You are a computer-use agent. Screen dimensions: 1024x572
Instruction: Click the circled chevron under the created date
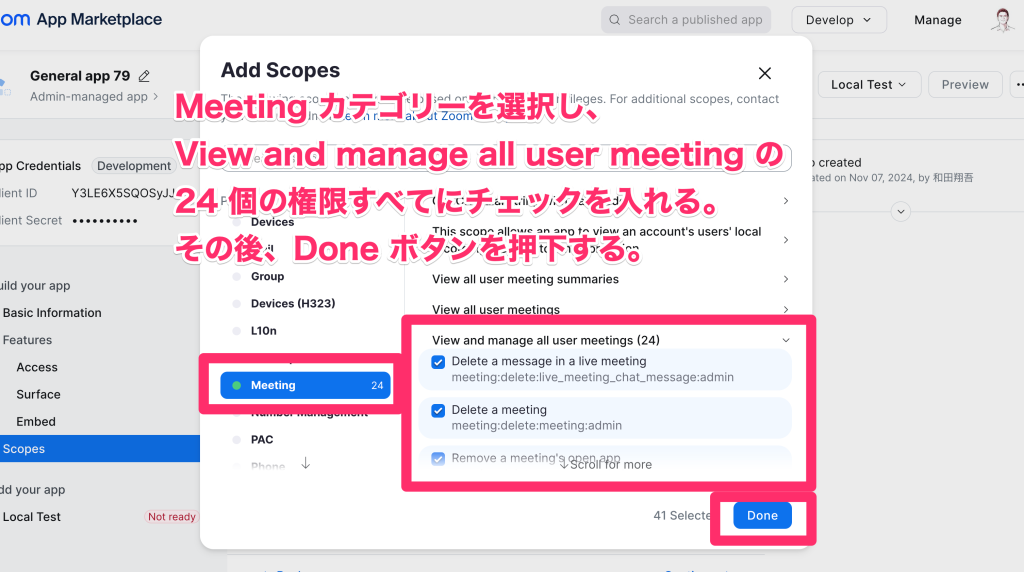click(x=901, y=211)
